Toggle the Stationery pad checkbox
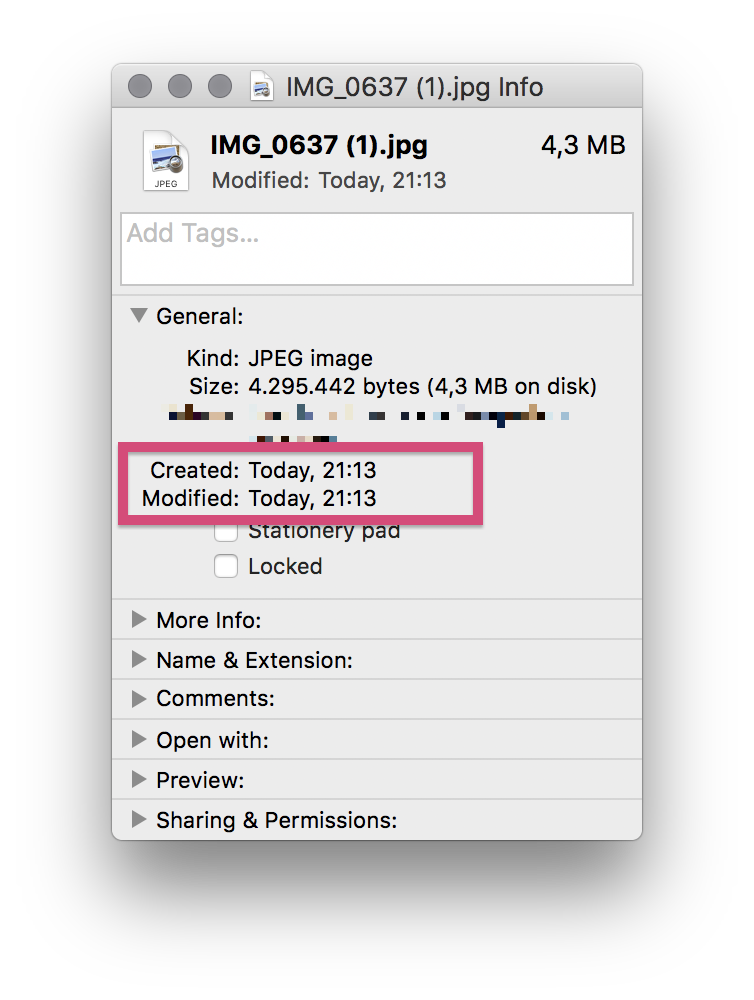Image resolution: width=754 pixels, height=1000 pixels. (x=226, y=532)
